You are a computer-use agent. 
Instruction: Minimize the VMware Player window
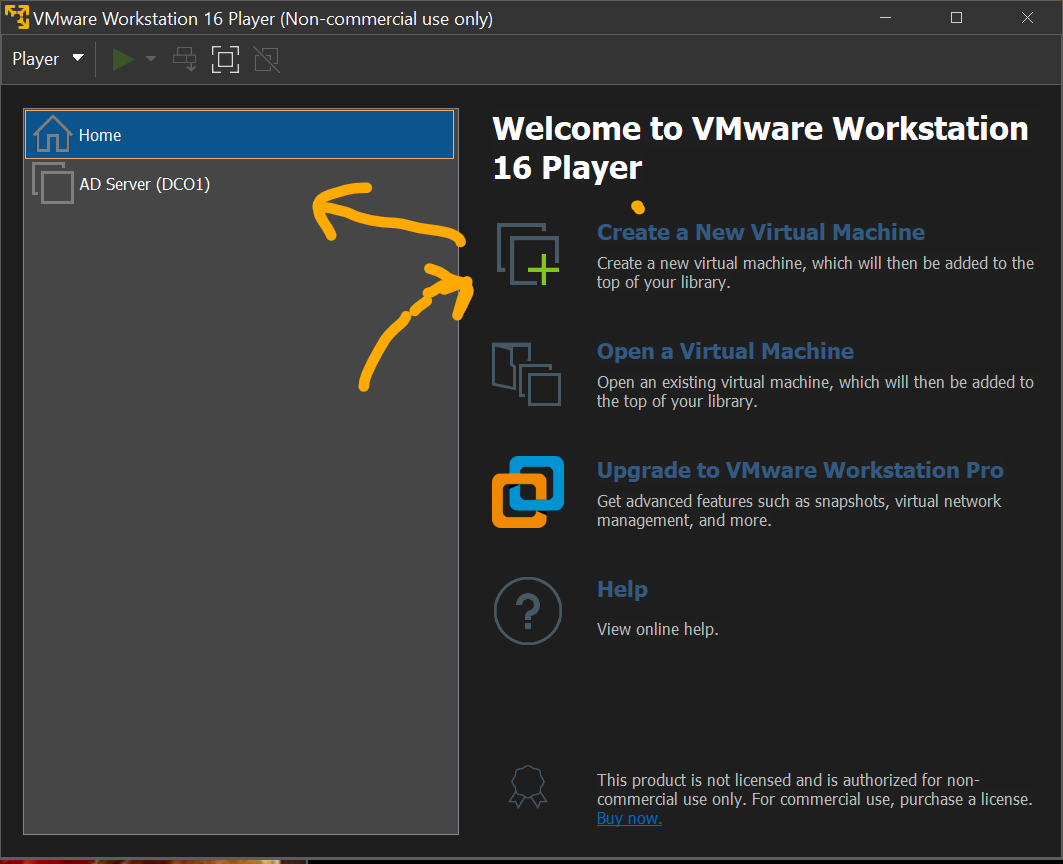(885, 18)
